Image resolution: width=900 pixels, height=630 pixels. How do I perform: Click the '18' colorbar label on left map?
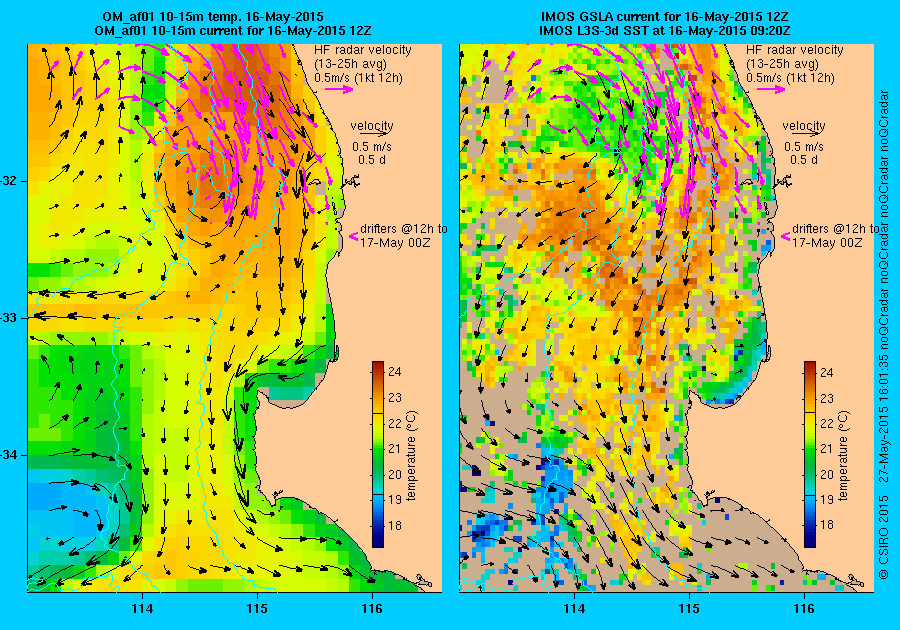coord(395,525)
